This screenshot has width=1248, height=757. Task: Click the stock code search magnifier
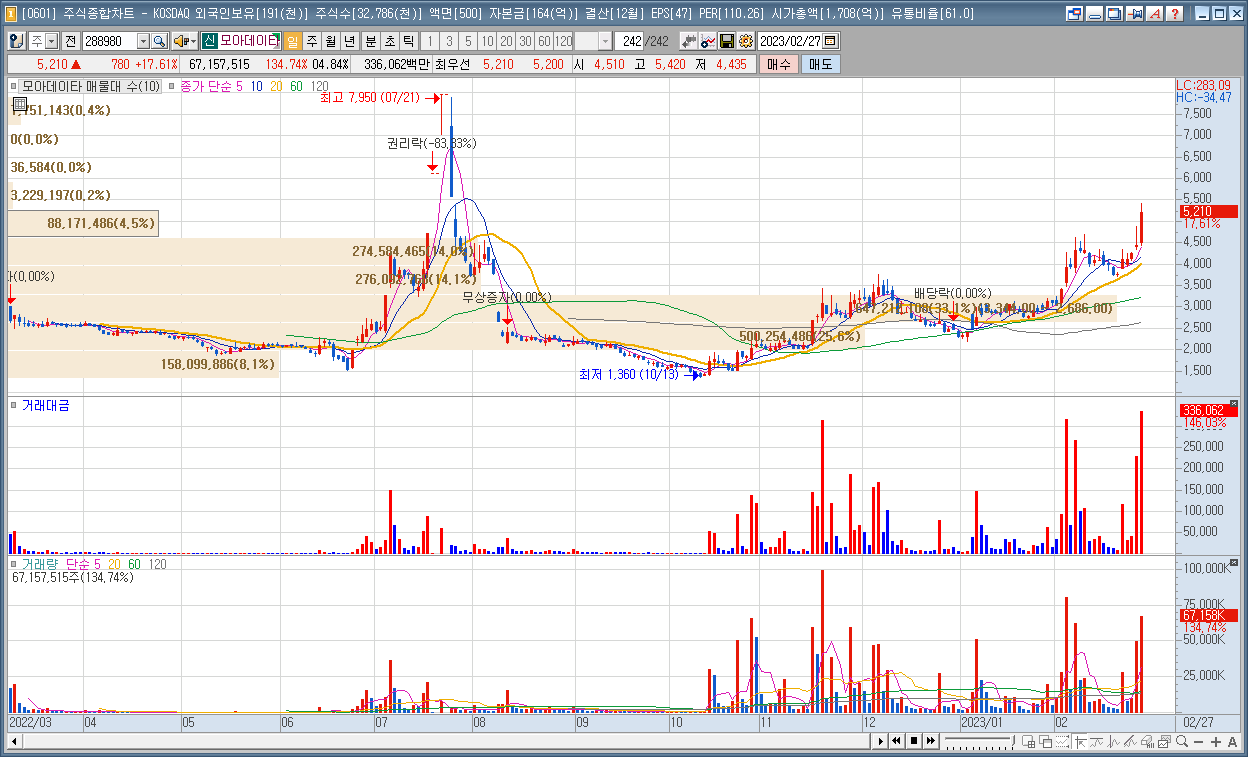click(x=159, y=41)
